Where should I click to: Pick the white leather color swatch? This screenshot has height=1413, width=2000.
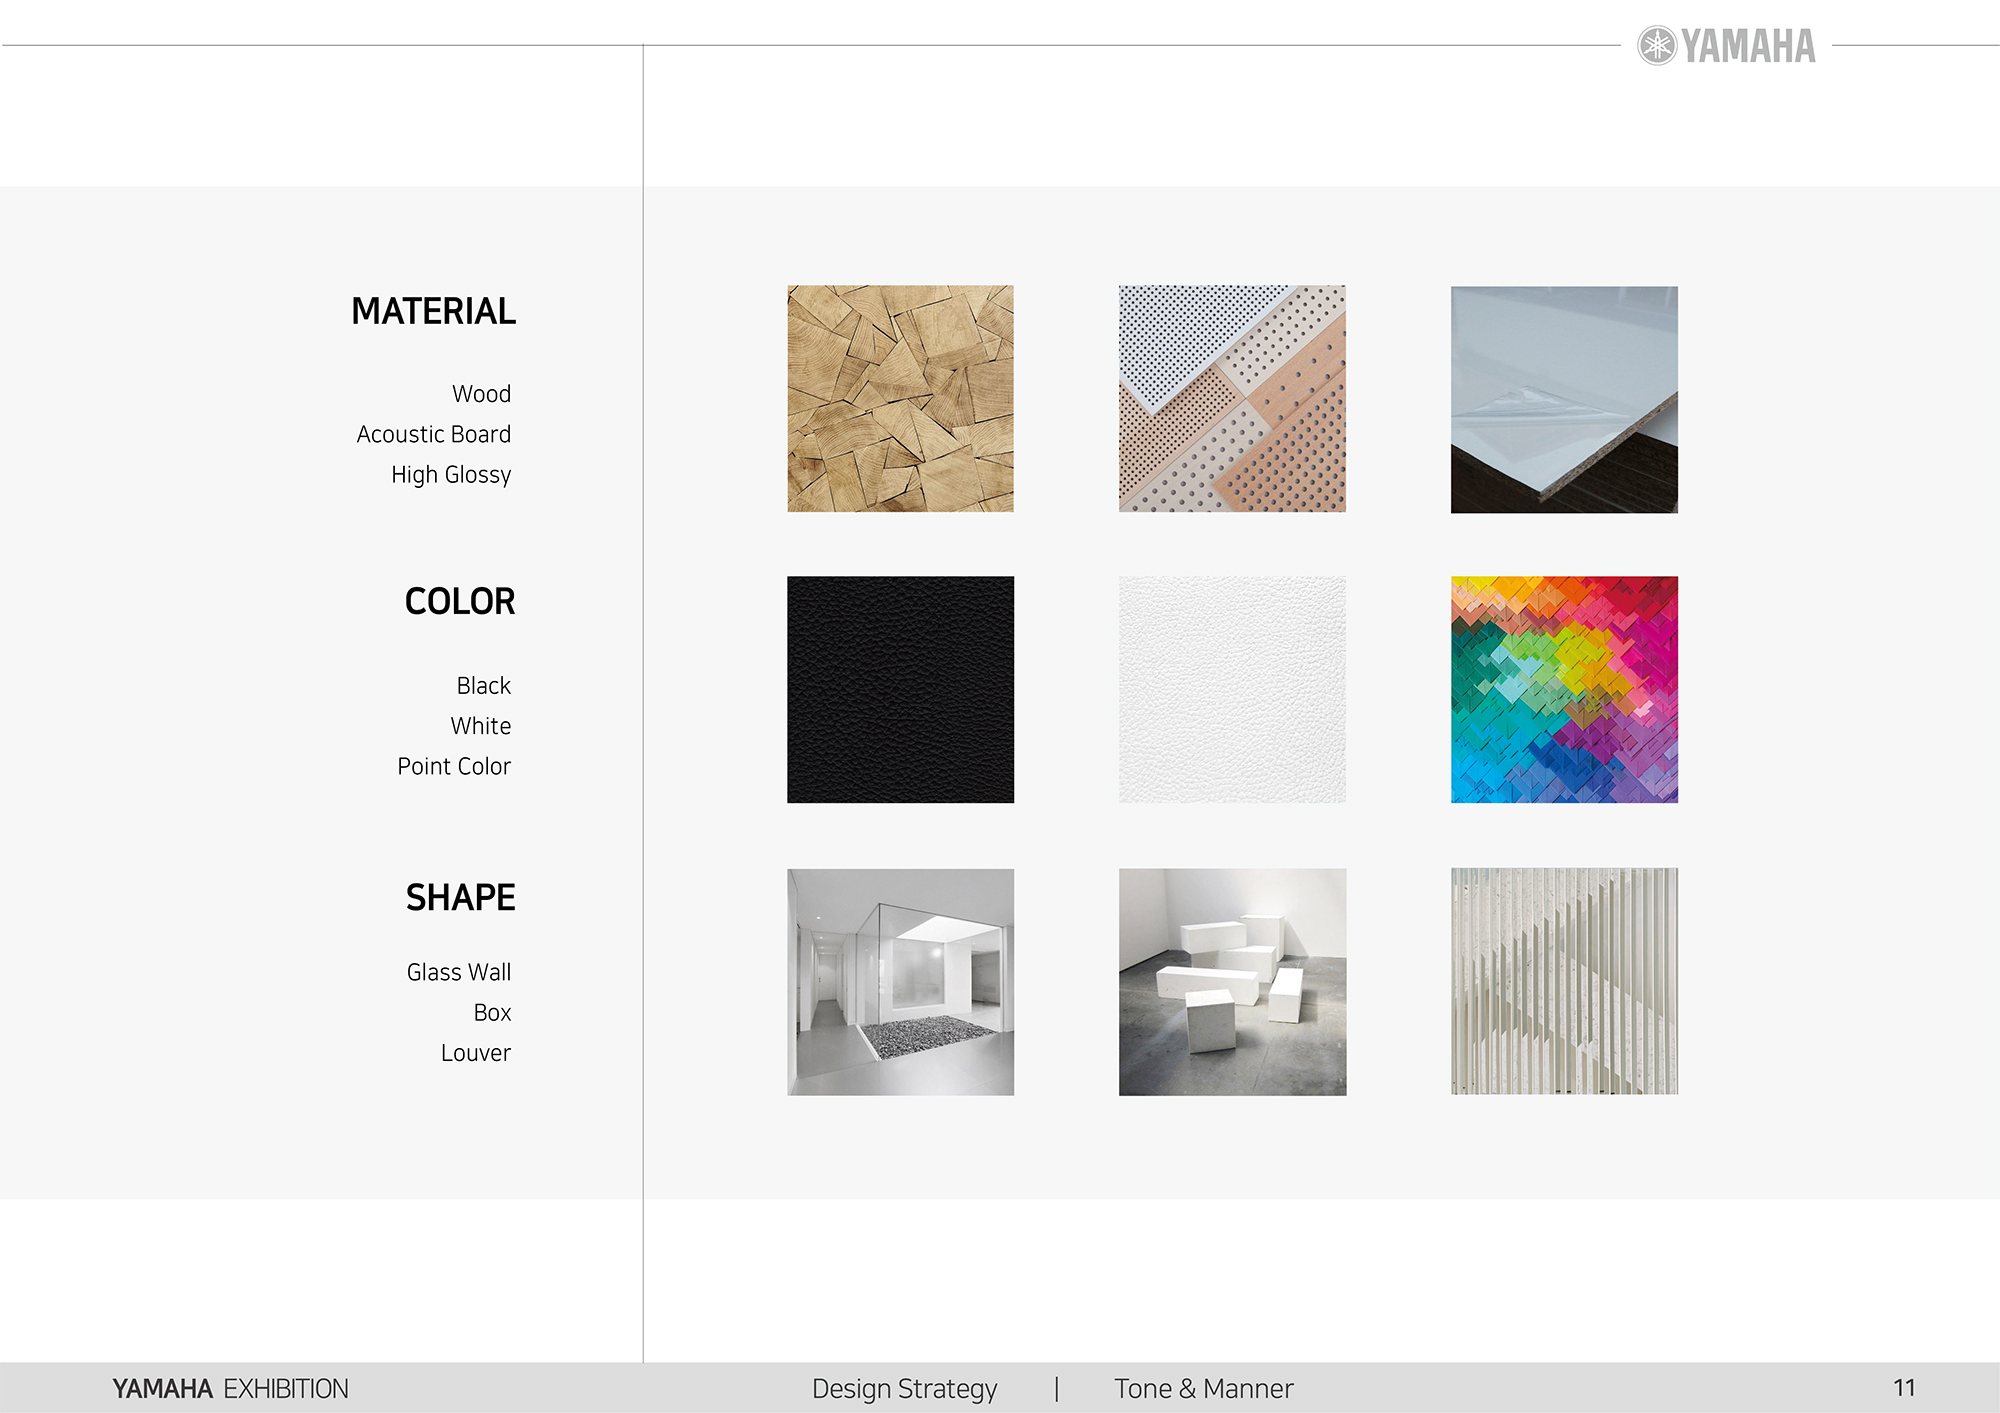click(1232, 689)
